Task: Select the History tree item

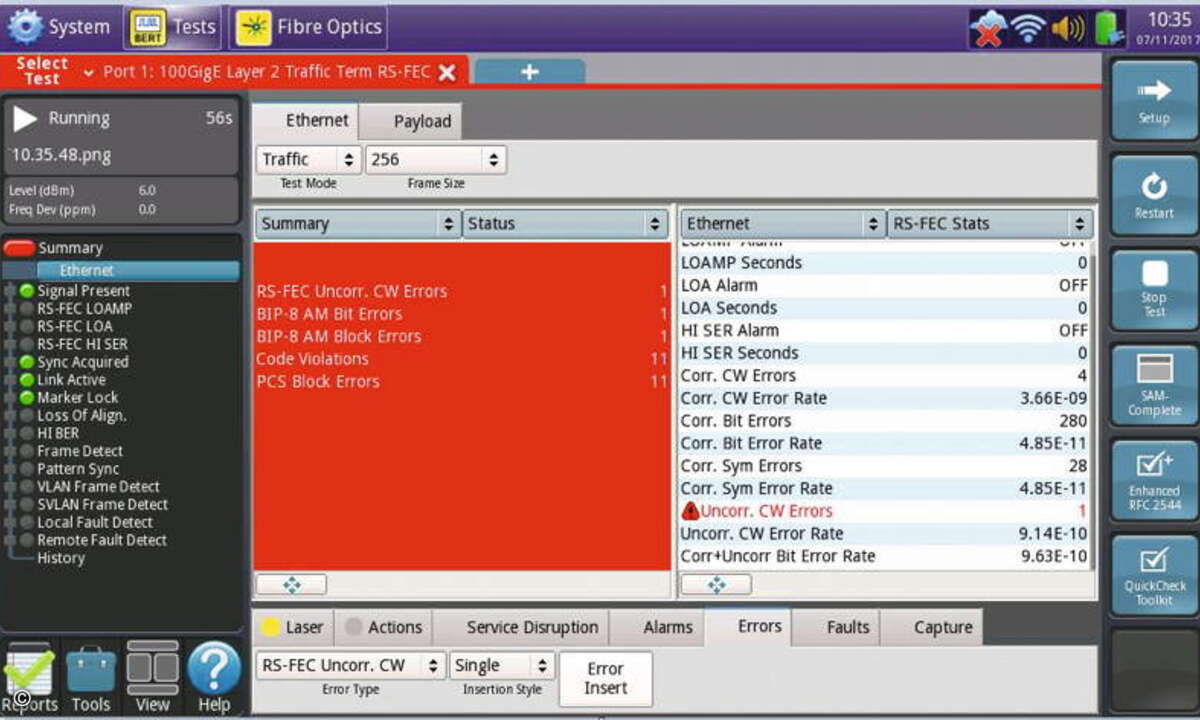Action: (x=60, y=558)
